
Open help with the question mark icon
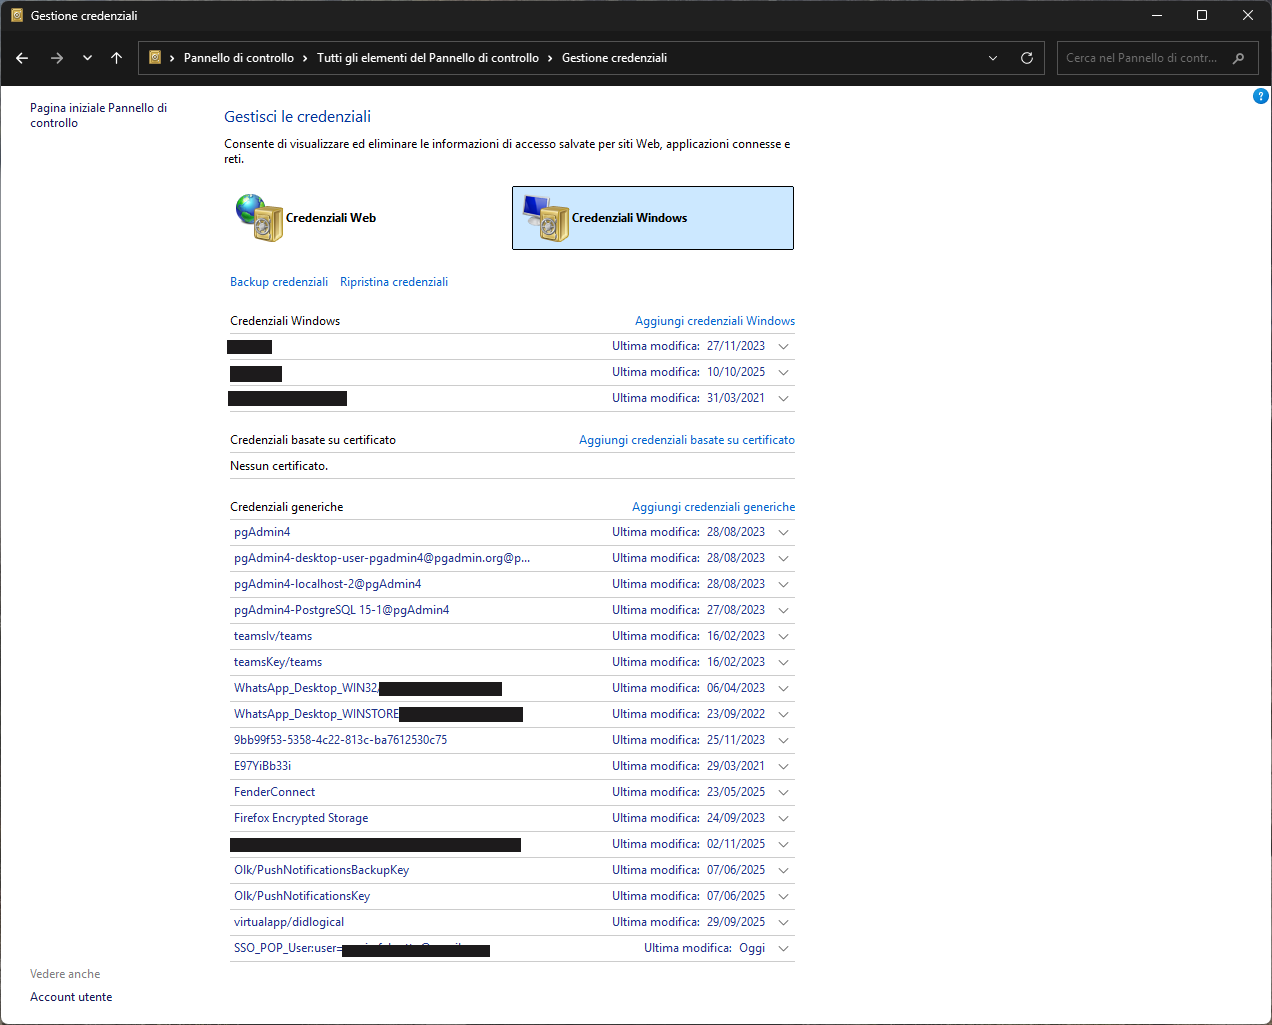coord(1261,96)
